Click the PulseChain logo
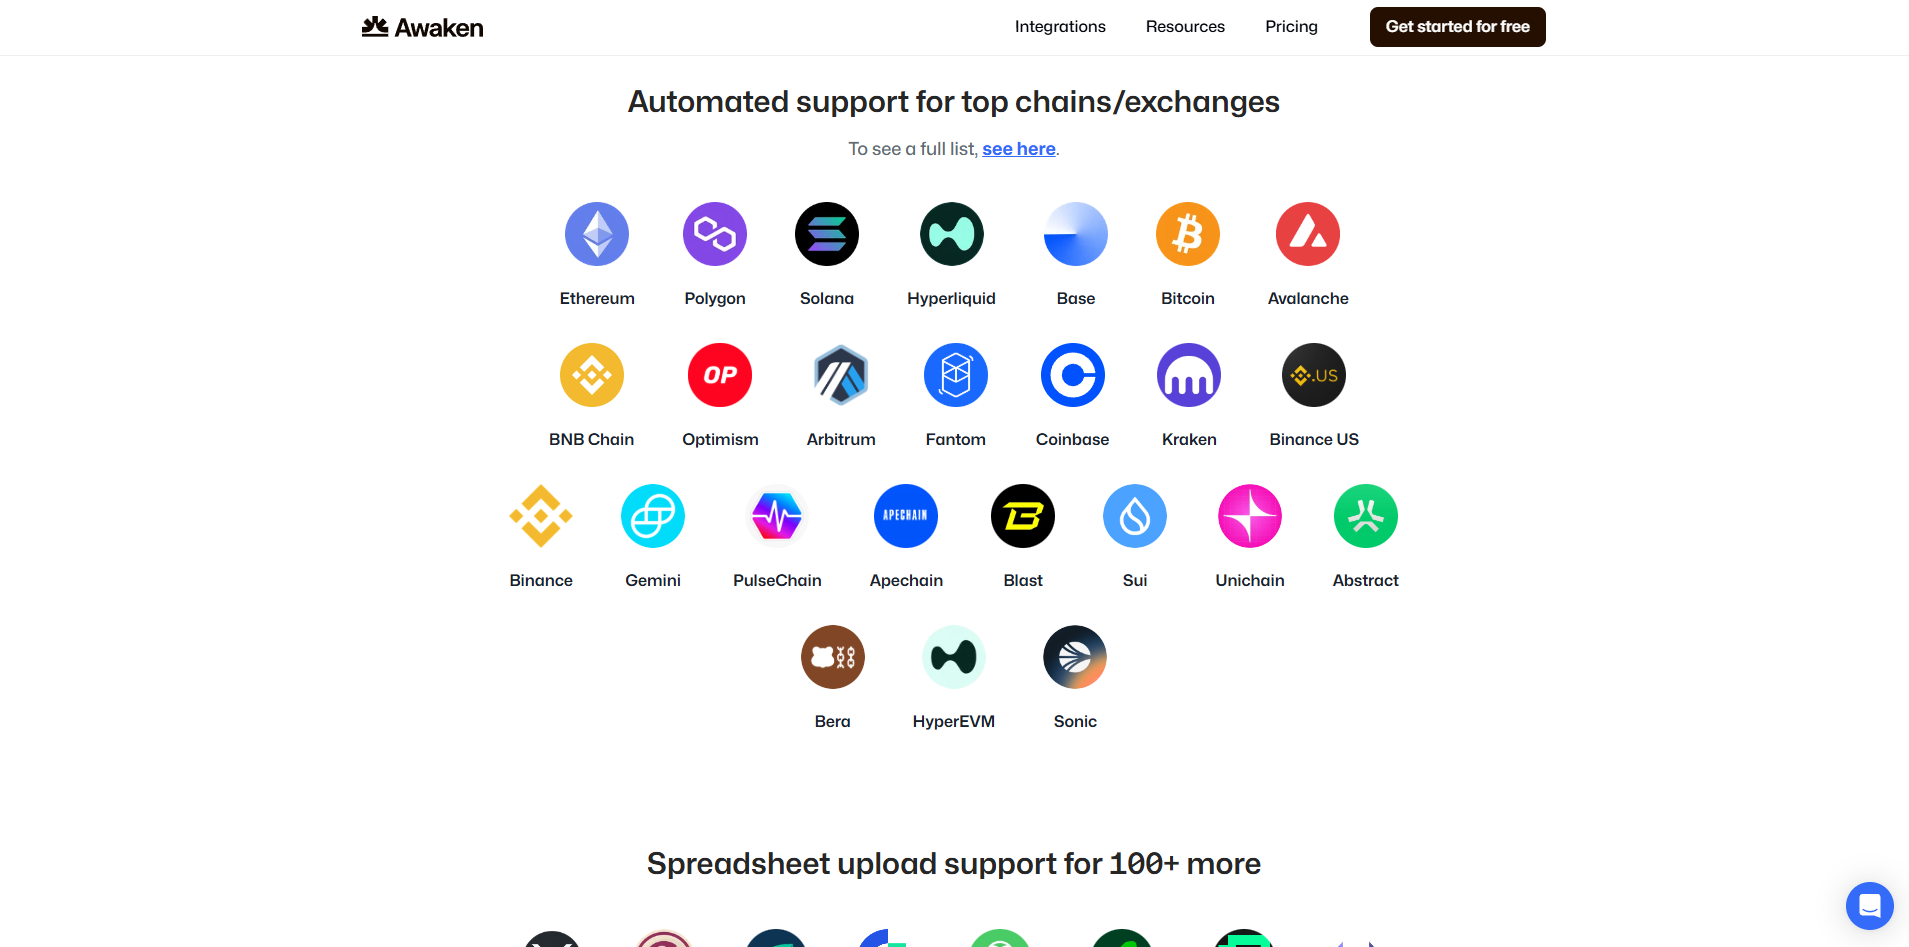Viewport: 1909px width, 947px height. [776, 516]
